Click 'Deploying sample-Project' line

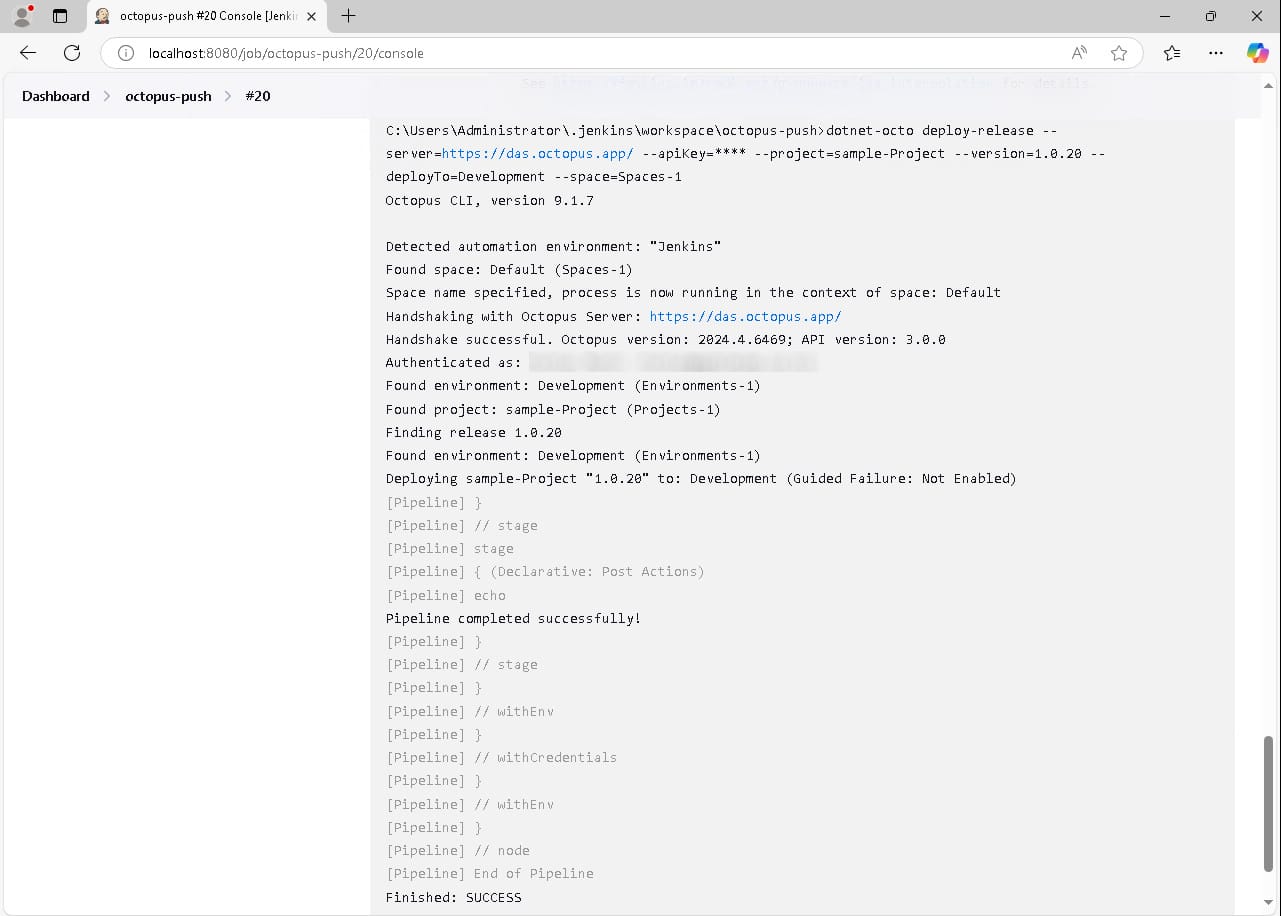pyautogui.click(x=701, y=478)
